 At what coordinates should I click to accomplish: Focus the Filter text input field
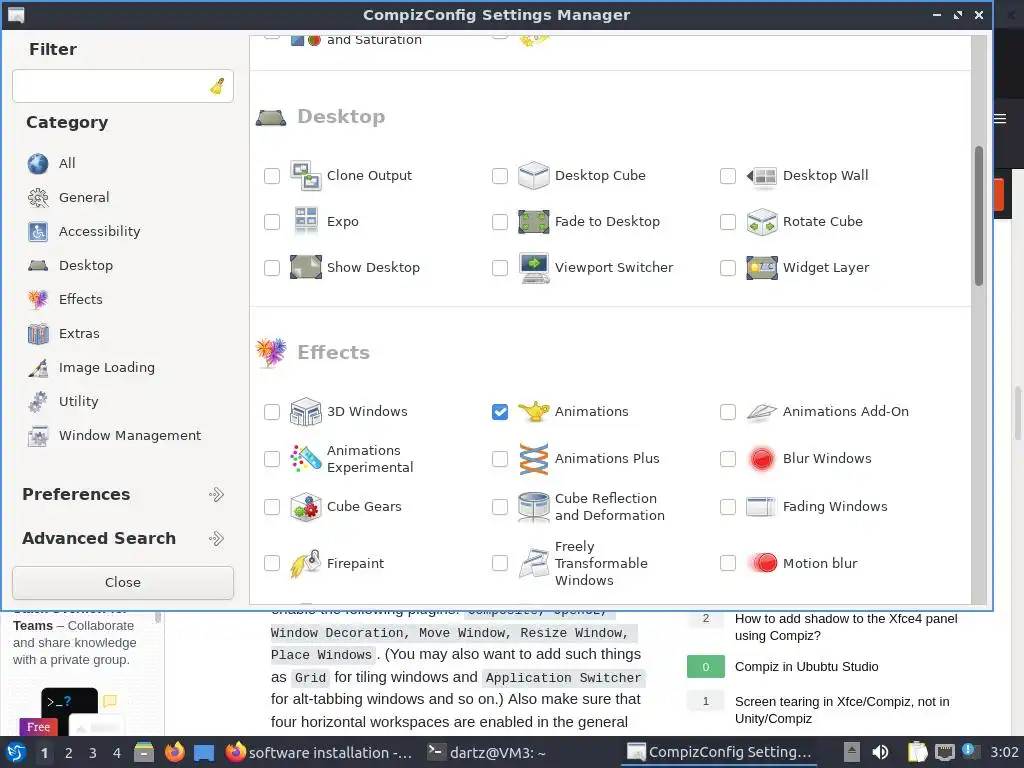point(123,86)
